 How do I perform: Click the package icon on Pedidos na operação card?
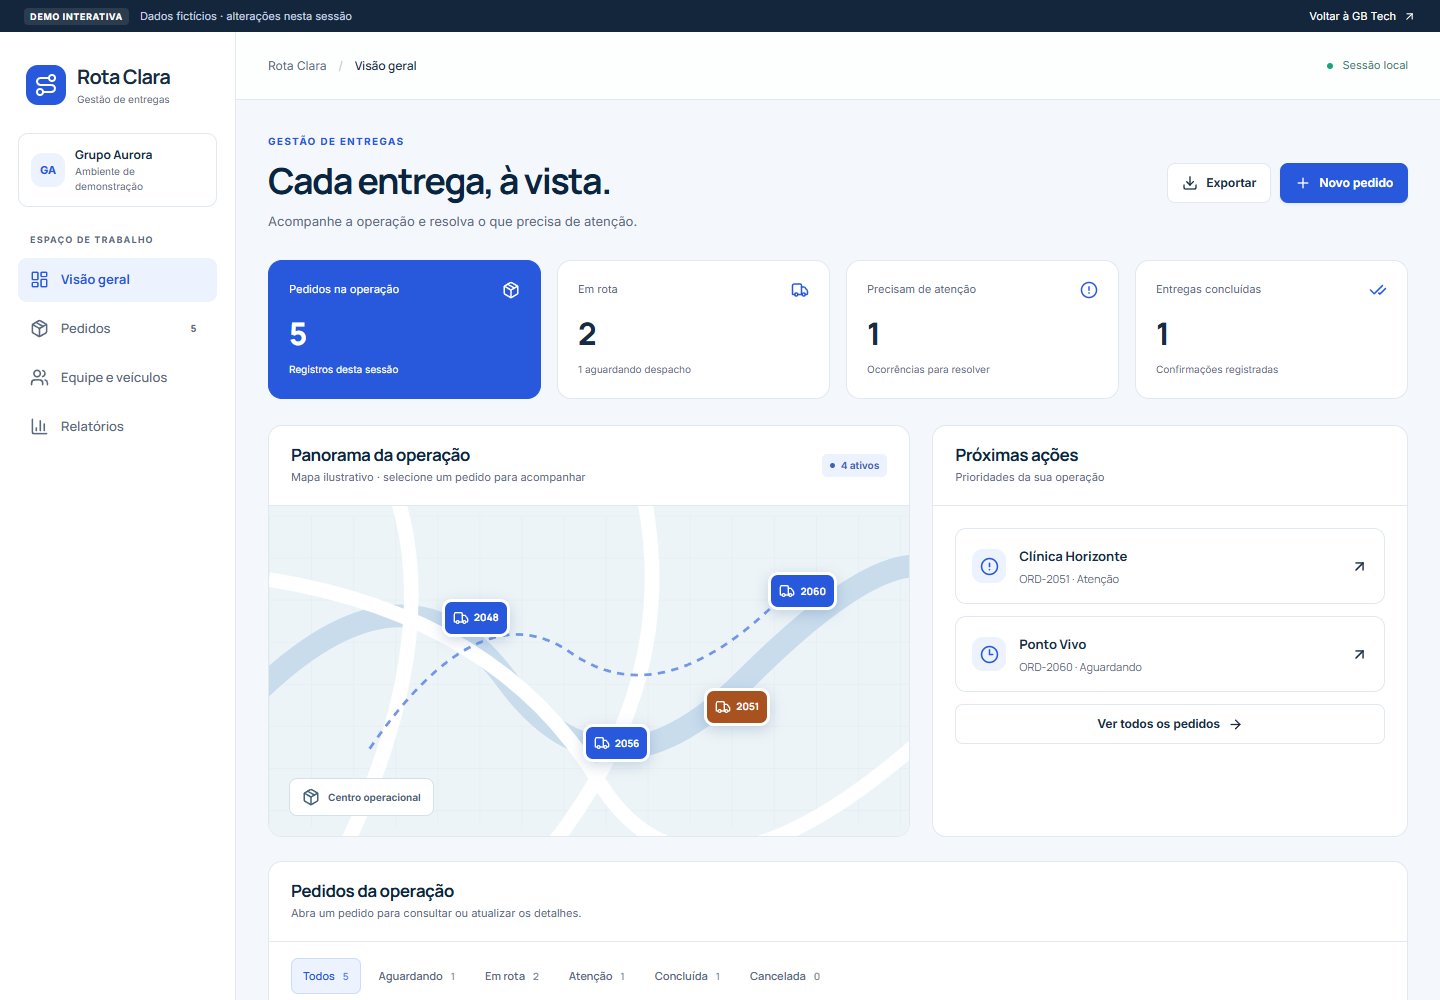click(x=511, y=290)
